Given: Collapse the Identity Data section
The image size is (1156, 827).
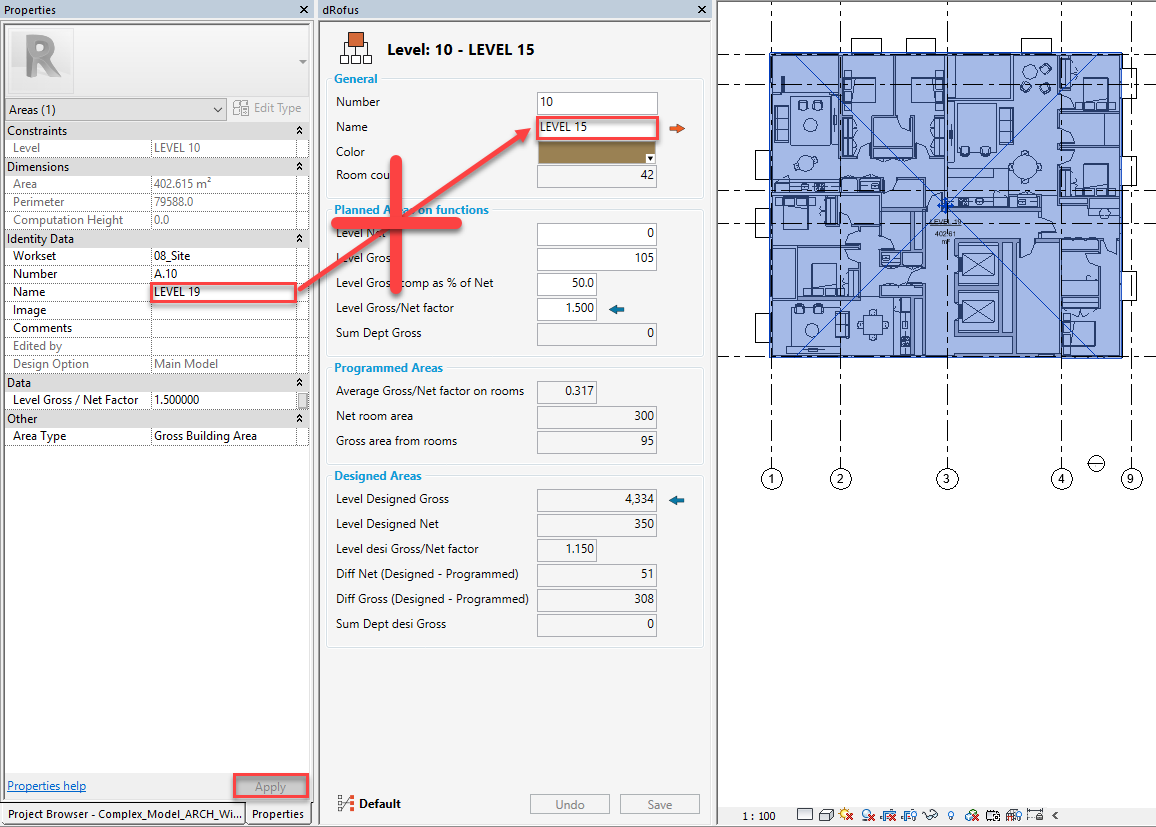Looking at the screenshot, I should pos(299,239).
